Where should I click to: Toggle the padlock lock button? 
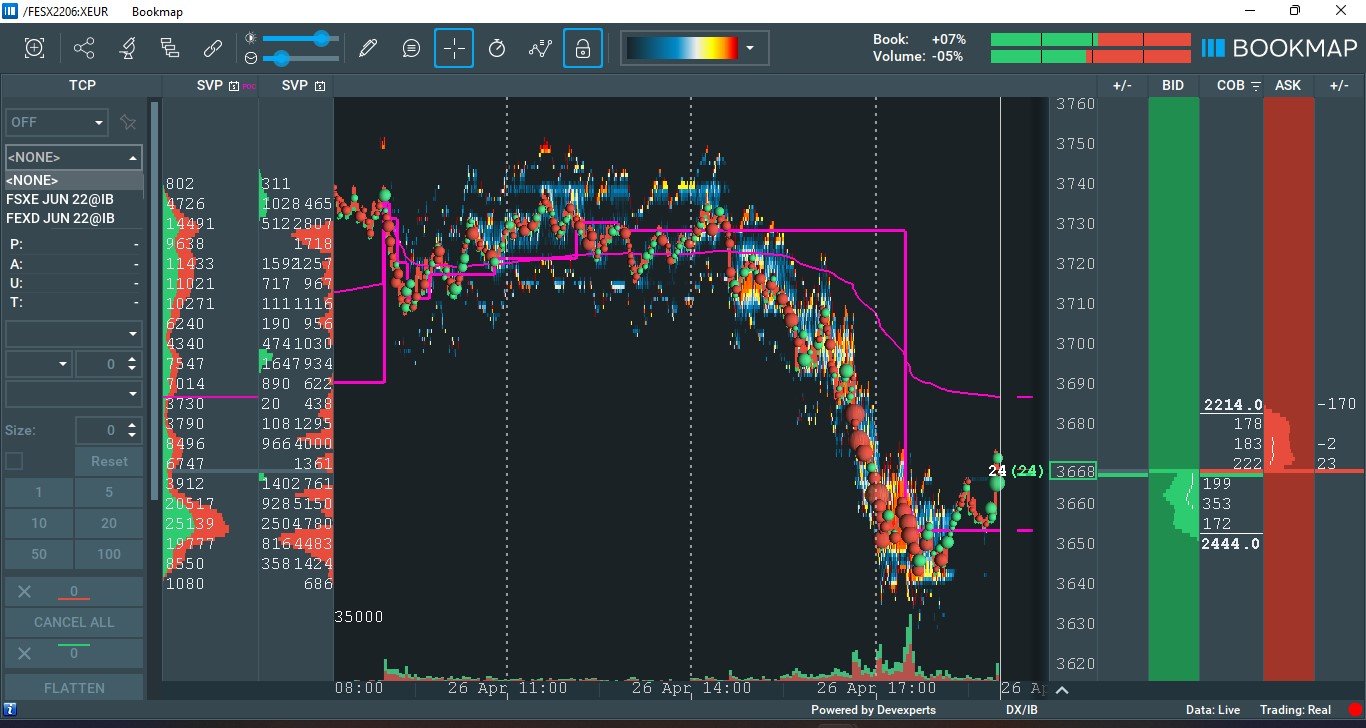tap(583, 48)
